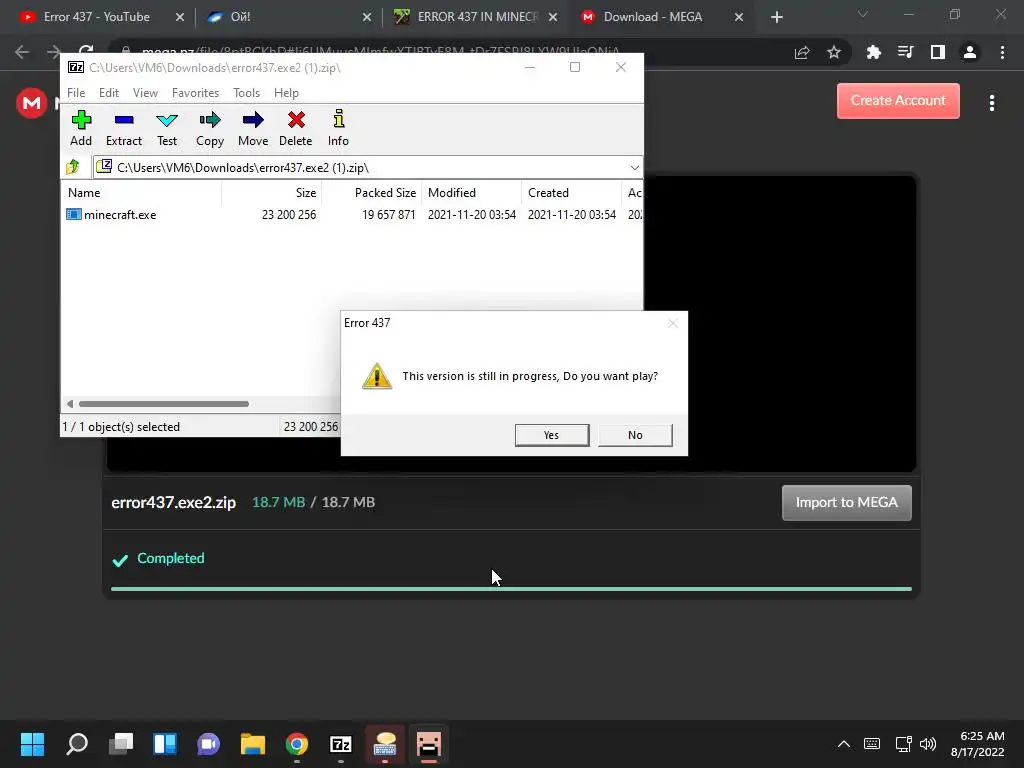
Task: Click the Delete tool in 7-Zip
Action: coord(296,128)
